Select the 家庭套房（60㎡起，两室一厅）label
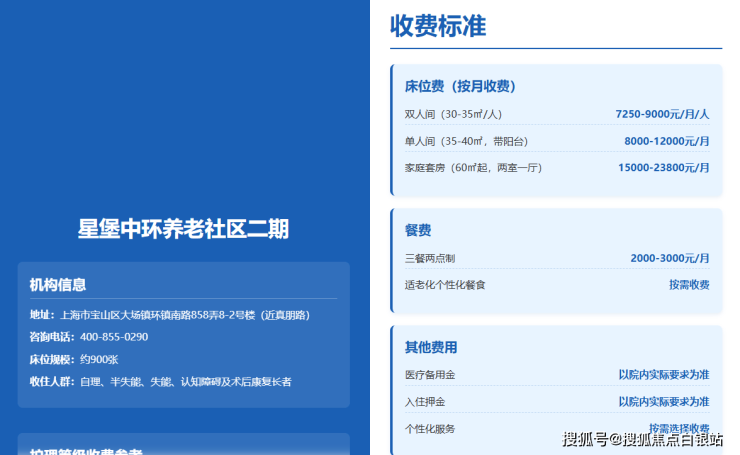The height and width of the screenshot is (455, 740). [x=473, y=168]
